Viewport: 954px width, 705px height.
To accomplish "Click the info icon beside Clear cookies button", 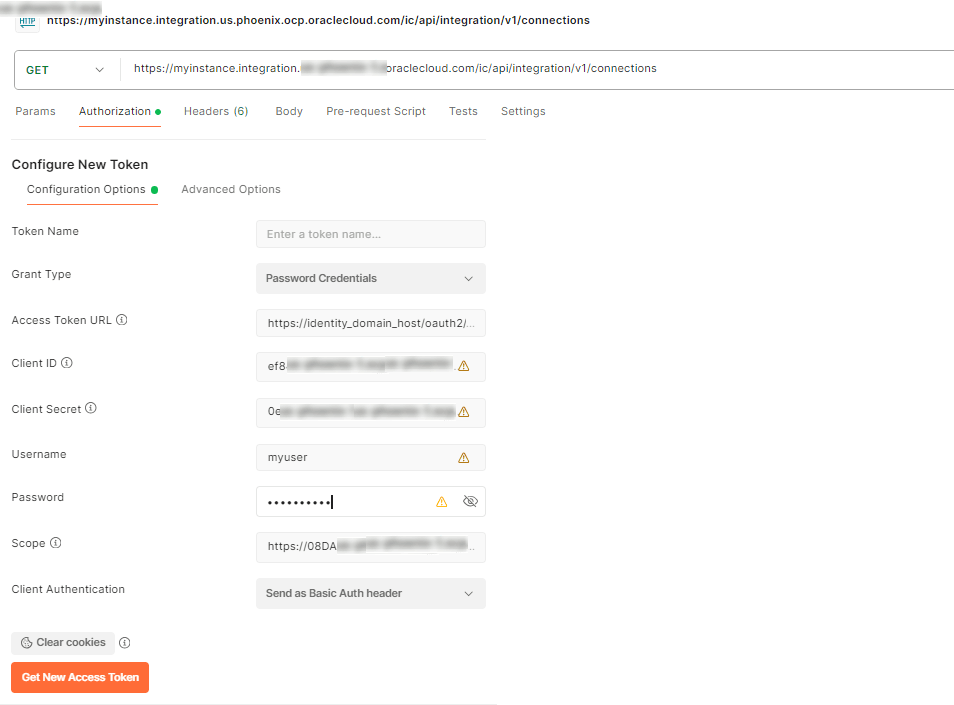I will (124, 643).
